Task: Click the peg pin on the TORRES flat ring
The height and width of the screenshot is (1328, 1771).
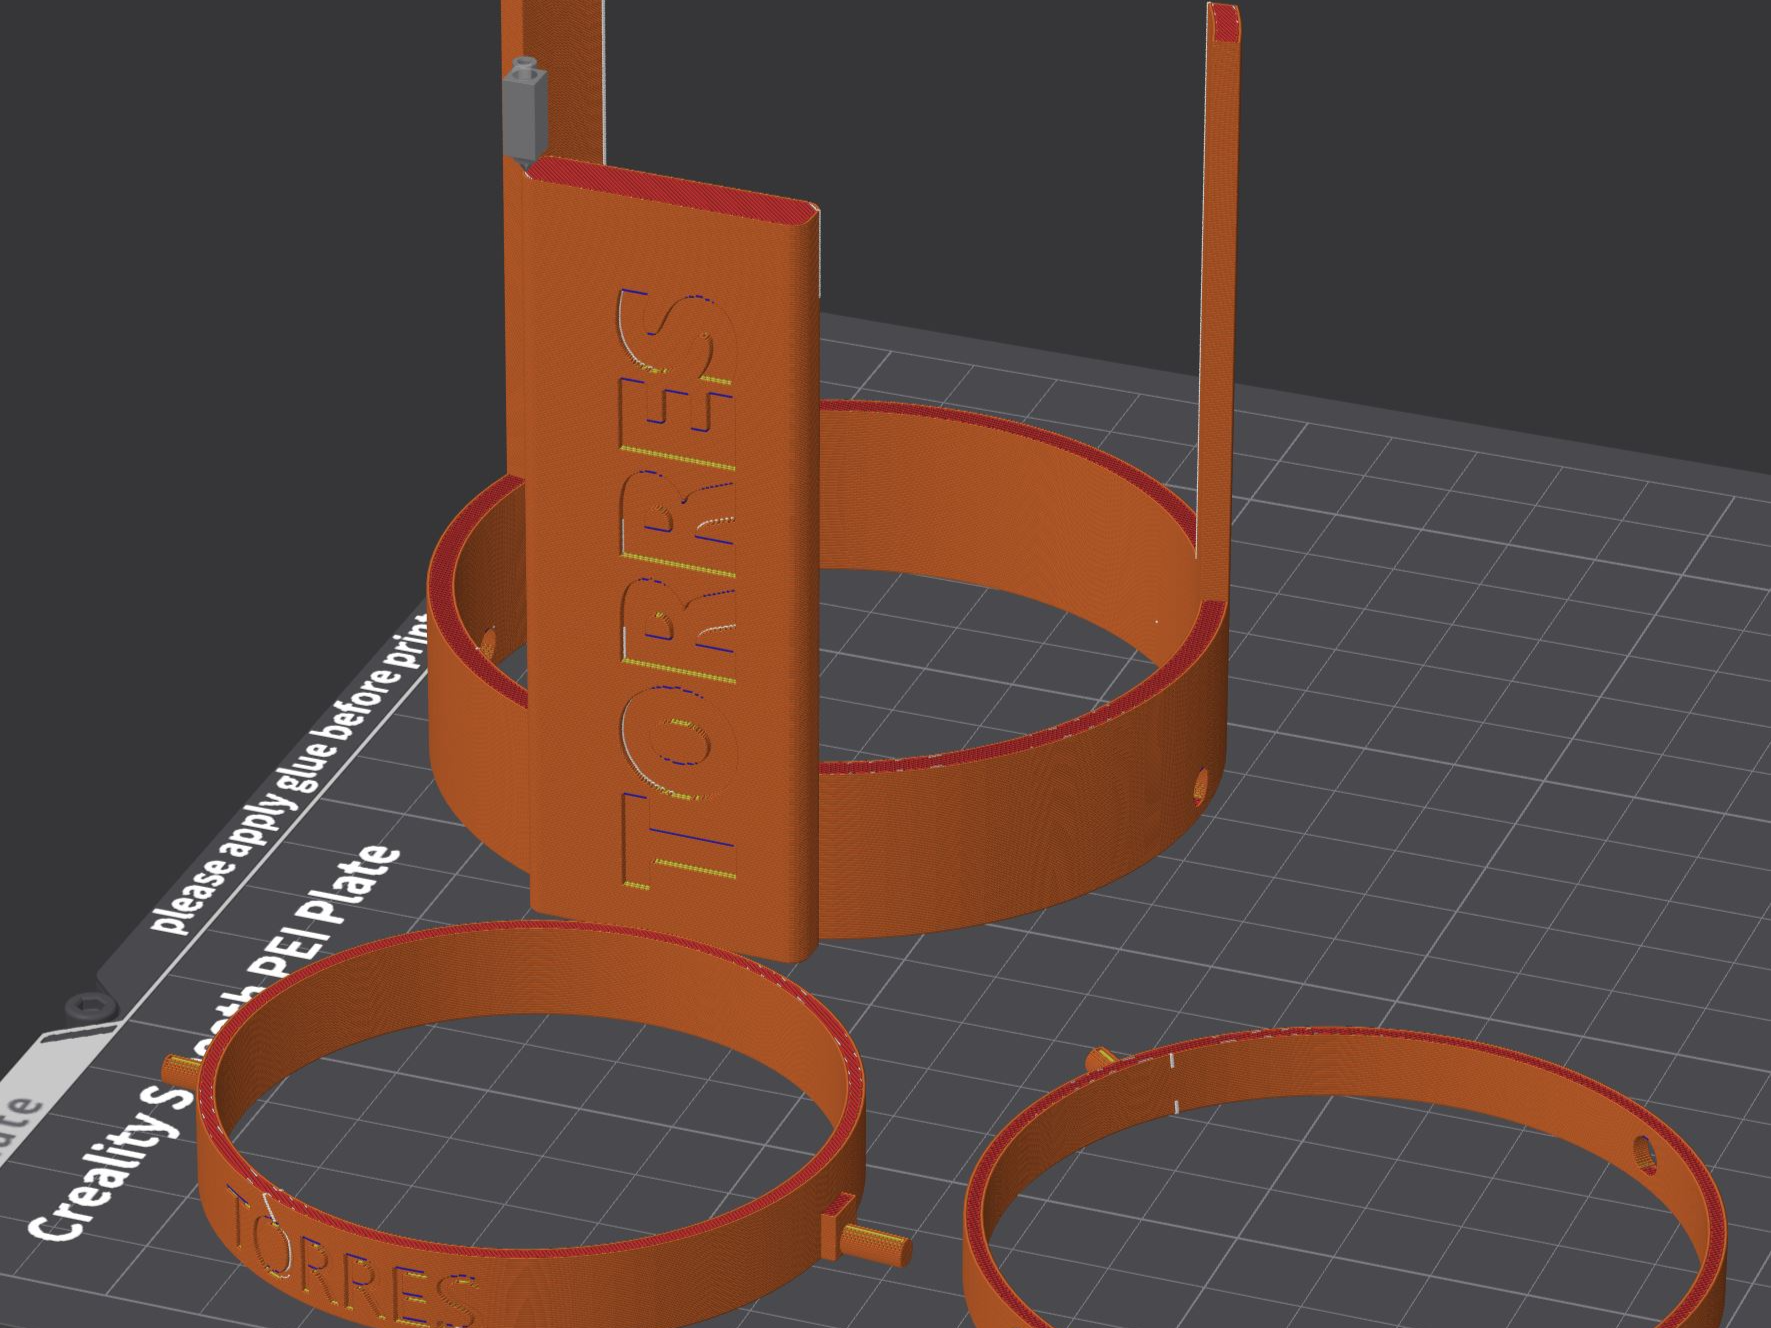Action: pyautogui.click(x=874, y=1243)
